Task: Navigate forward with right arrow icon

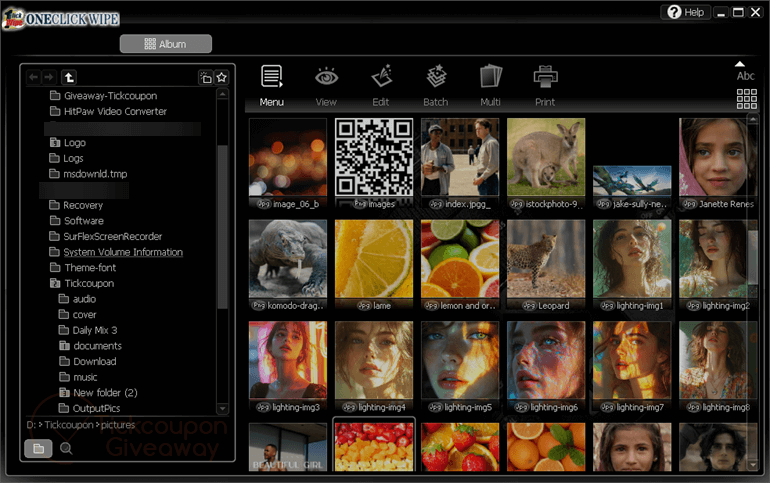Action: coord(49,77)
